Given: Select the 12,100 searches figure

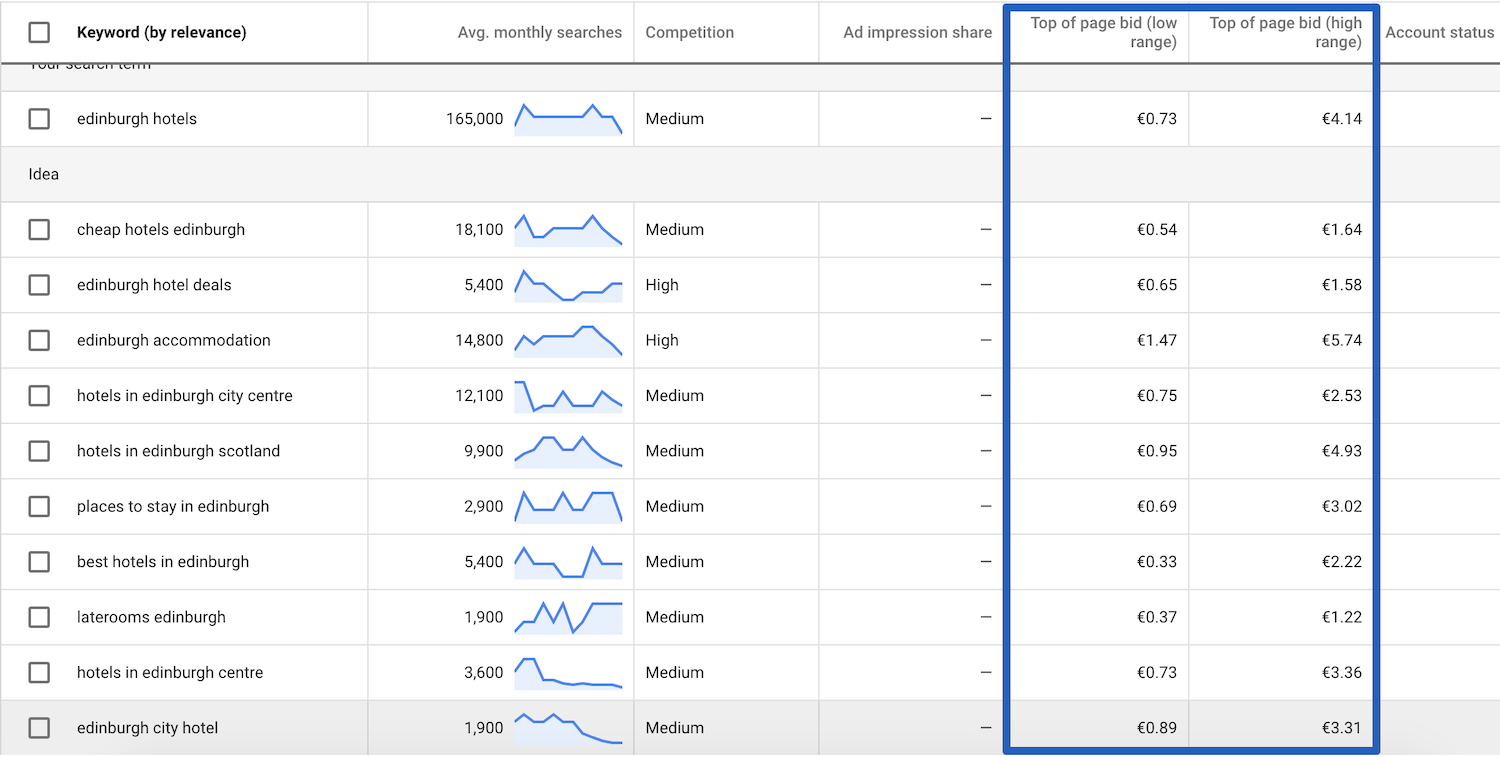Looking at the screenshot, I should (480, 396).
